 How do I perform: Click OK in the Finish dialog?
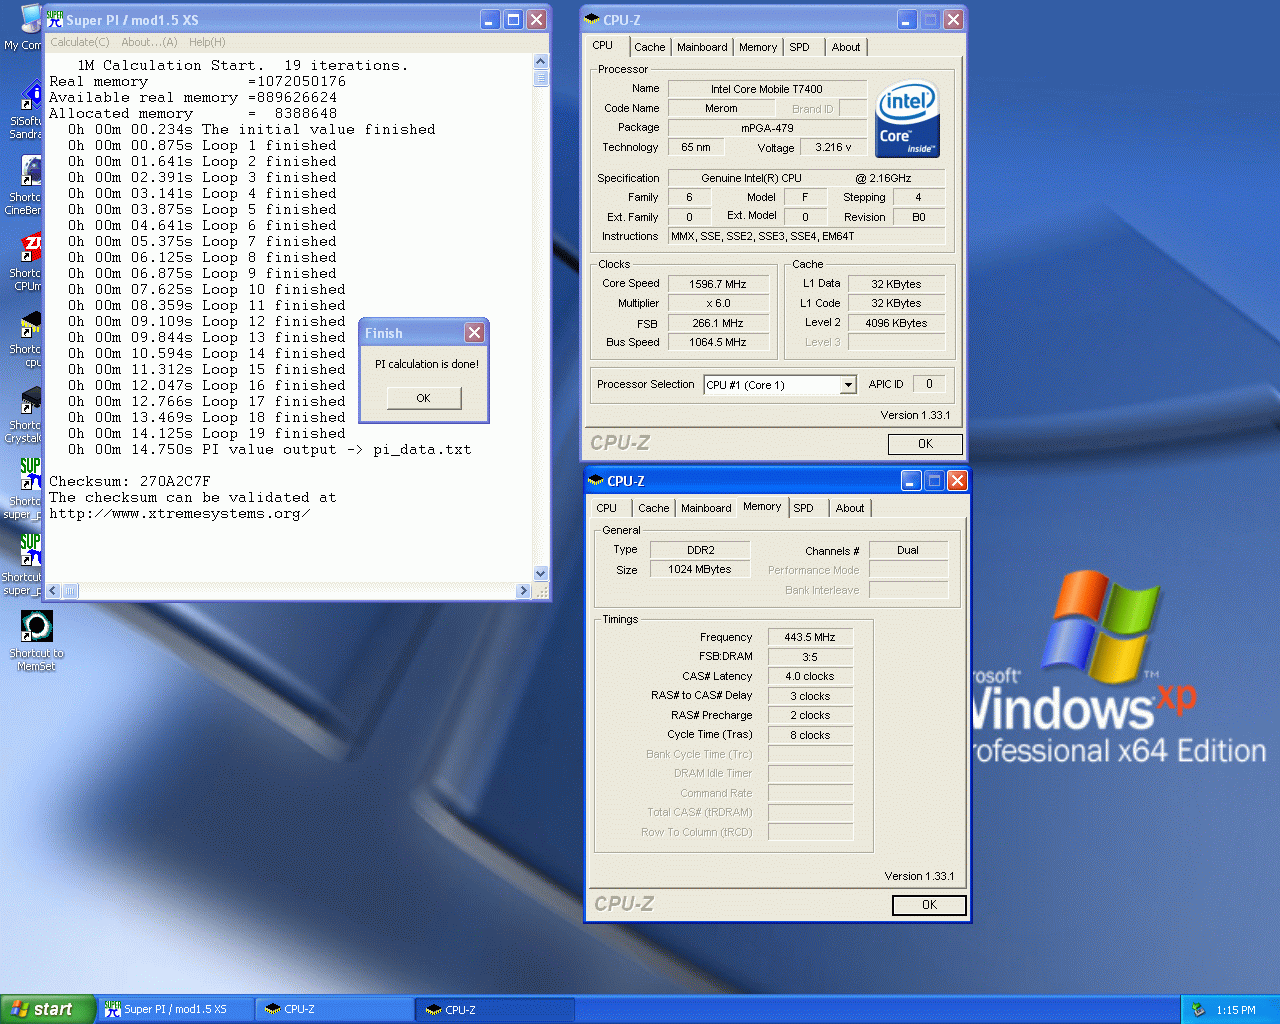[x=424, y=398]
